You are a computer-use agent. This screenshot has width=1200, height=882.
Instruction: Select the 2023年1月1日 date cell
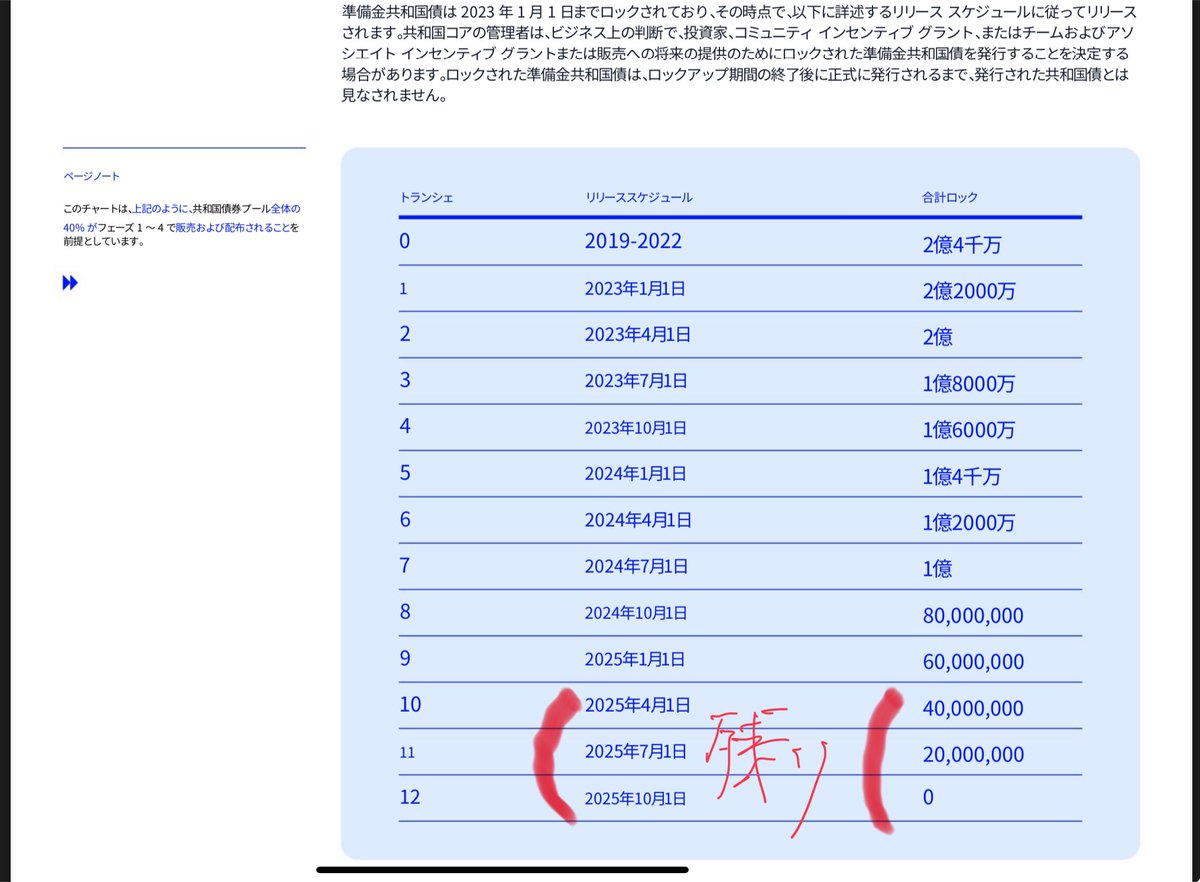[x=635, y=289]
